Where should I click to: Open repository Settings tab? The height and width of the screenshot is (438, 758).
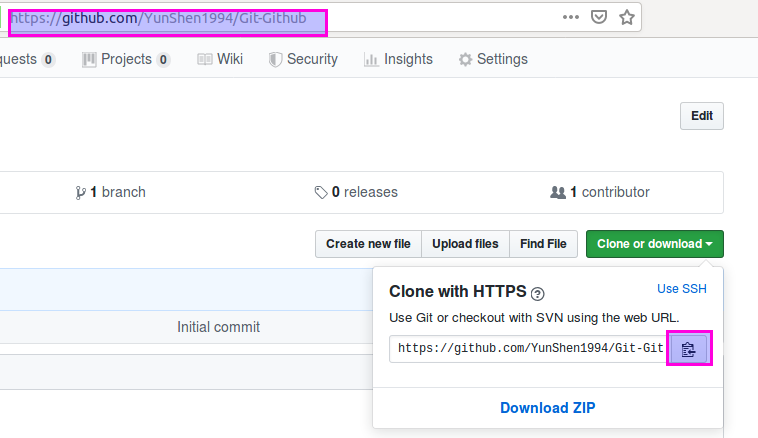click(493, 59)
